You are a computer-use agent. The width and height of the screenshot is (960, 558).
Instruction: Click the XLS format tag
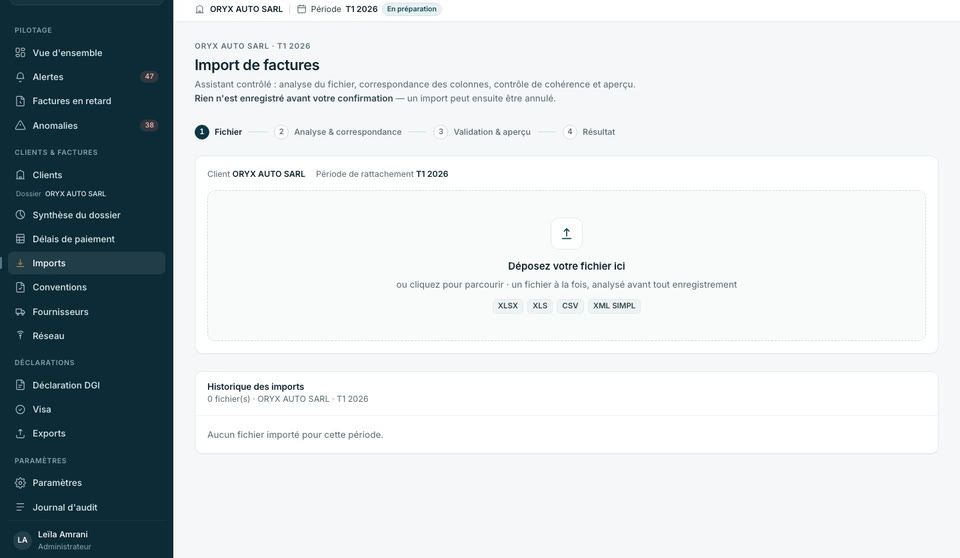click(540, 306)
